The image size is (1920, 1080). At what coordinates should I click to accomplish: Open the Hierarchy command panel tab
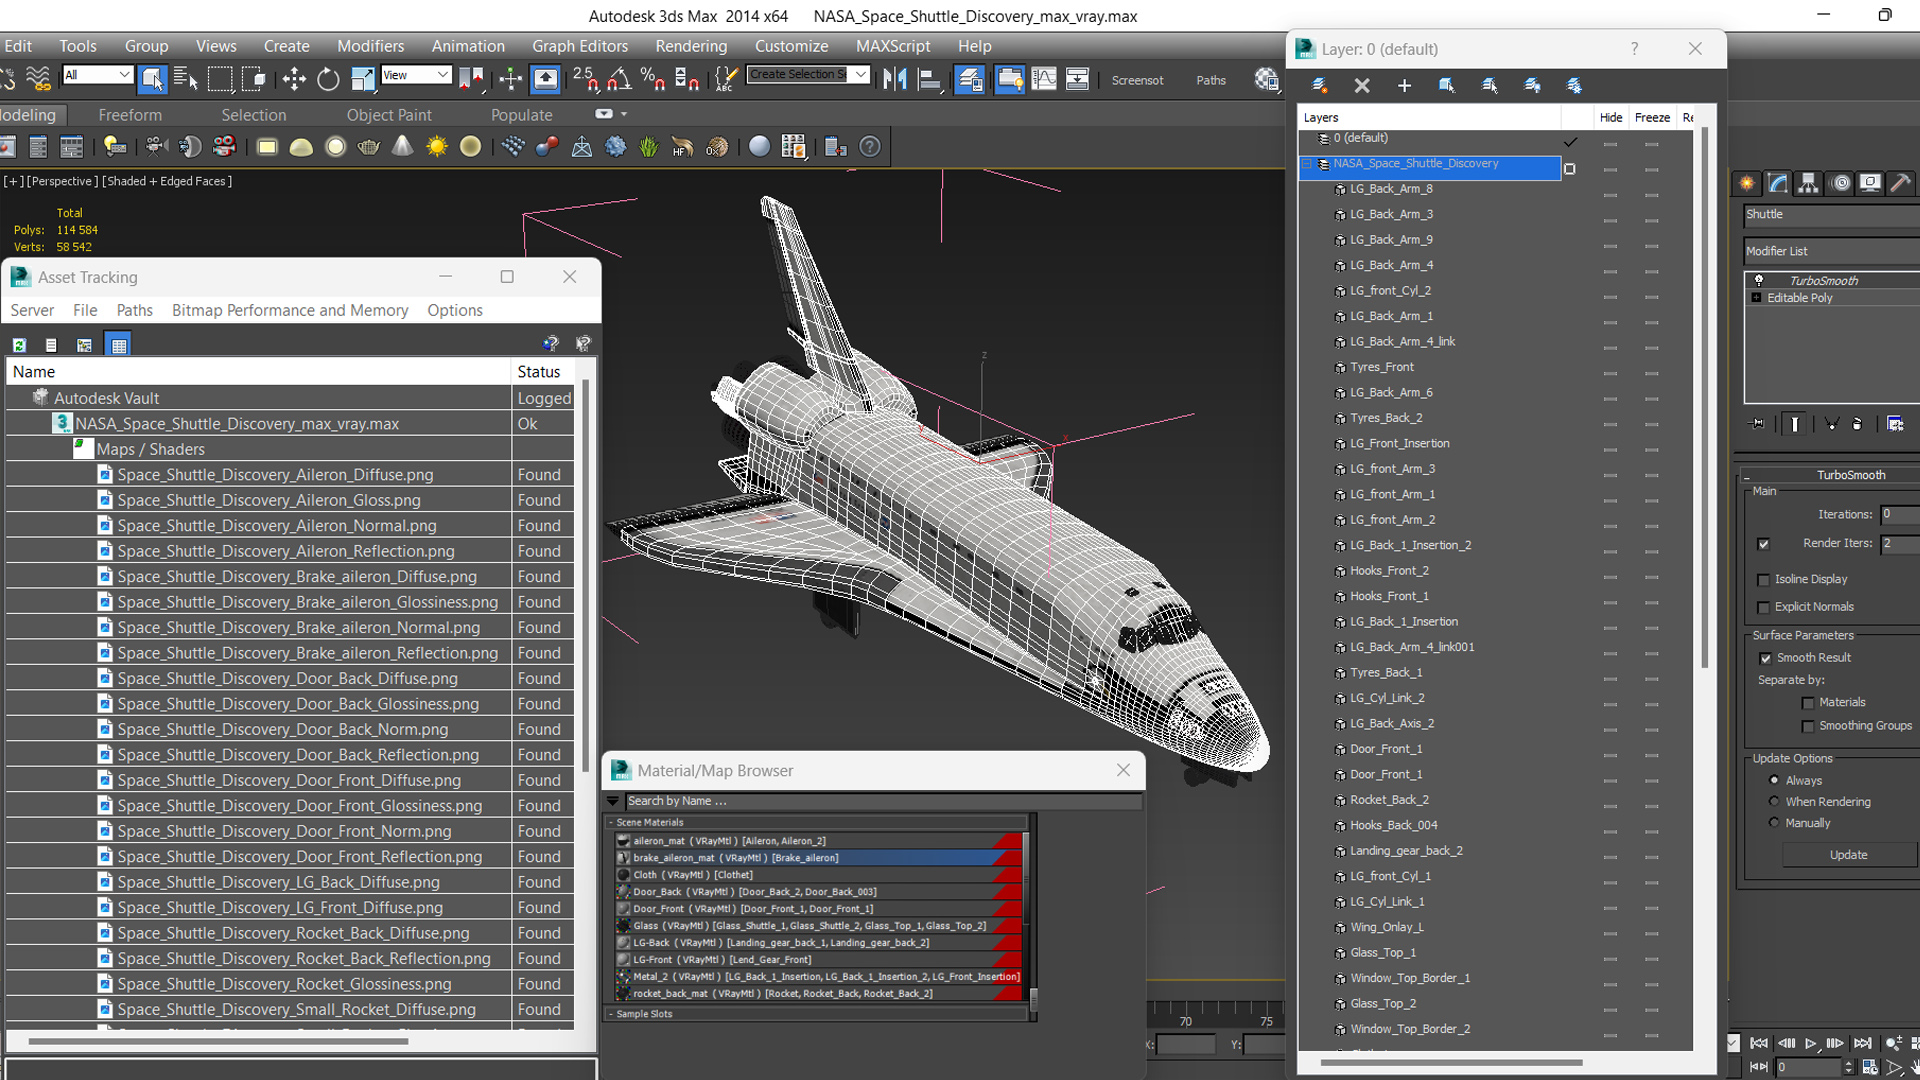click(1808, 183)
